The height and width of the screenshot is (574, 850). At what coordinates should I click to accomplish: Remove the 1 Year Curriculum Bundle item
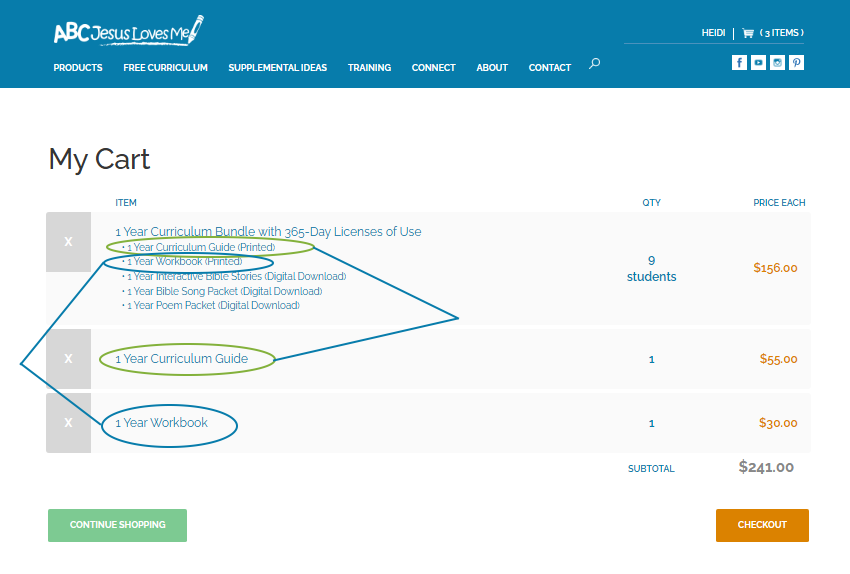point(68,242)
